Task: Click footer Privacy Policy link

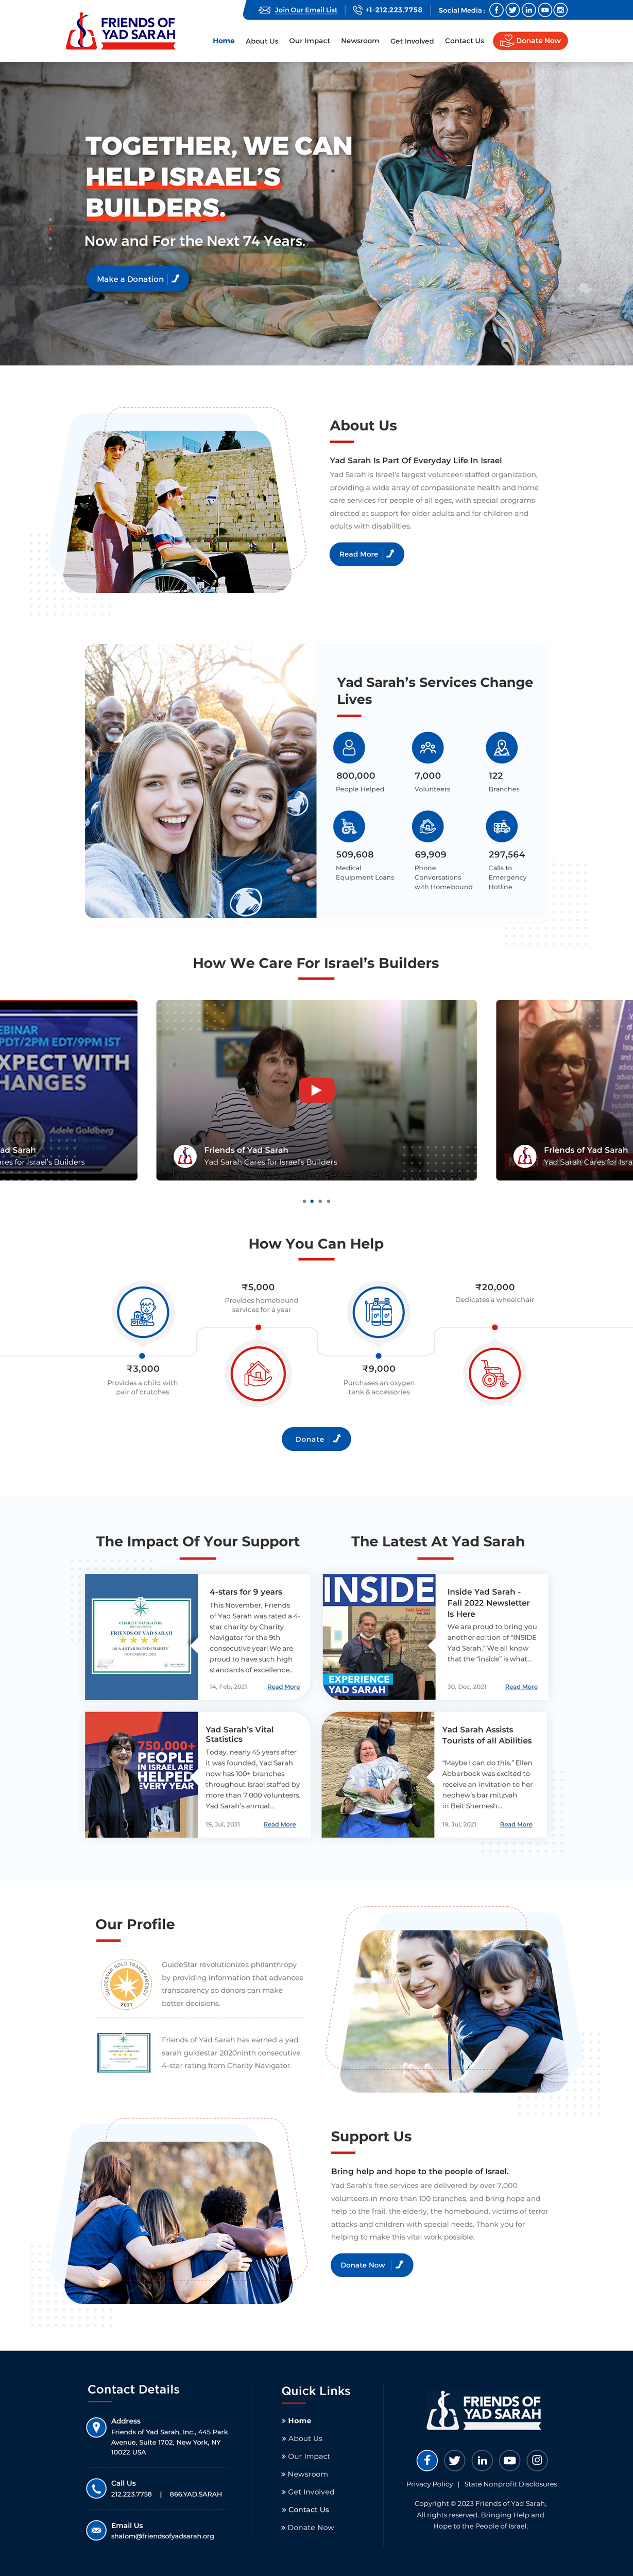Action: pos(430,2484)
